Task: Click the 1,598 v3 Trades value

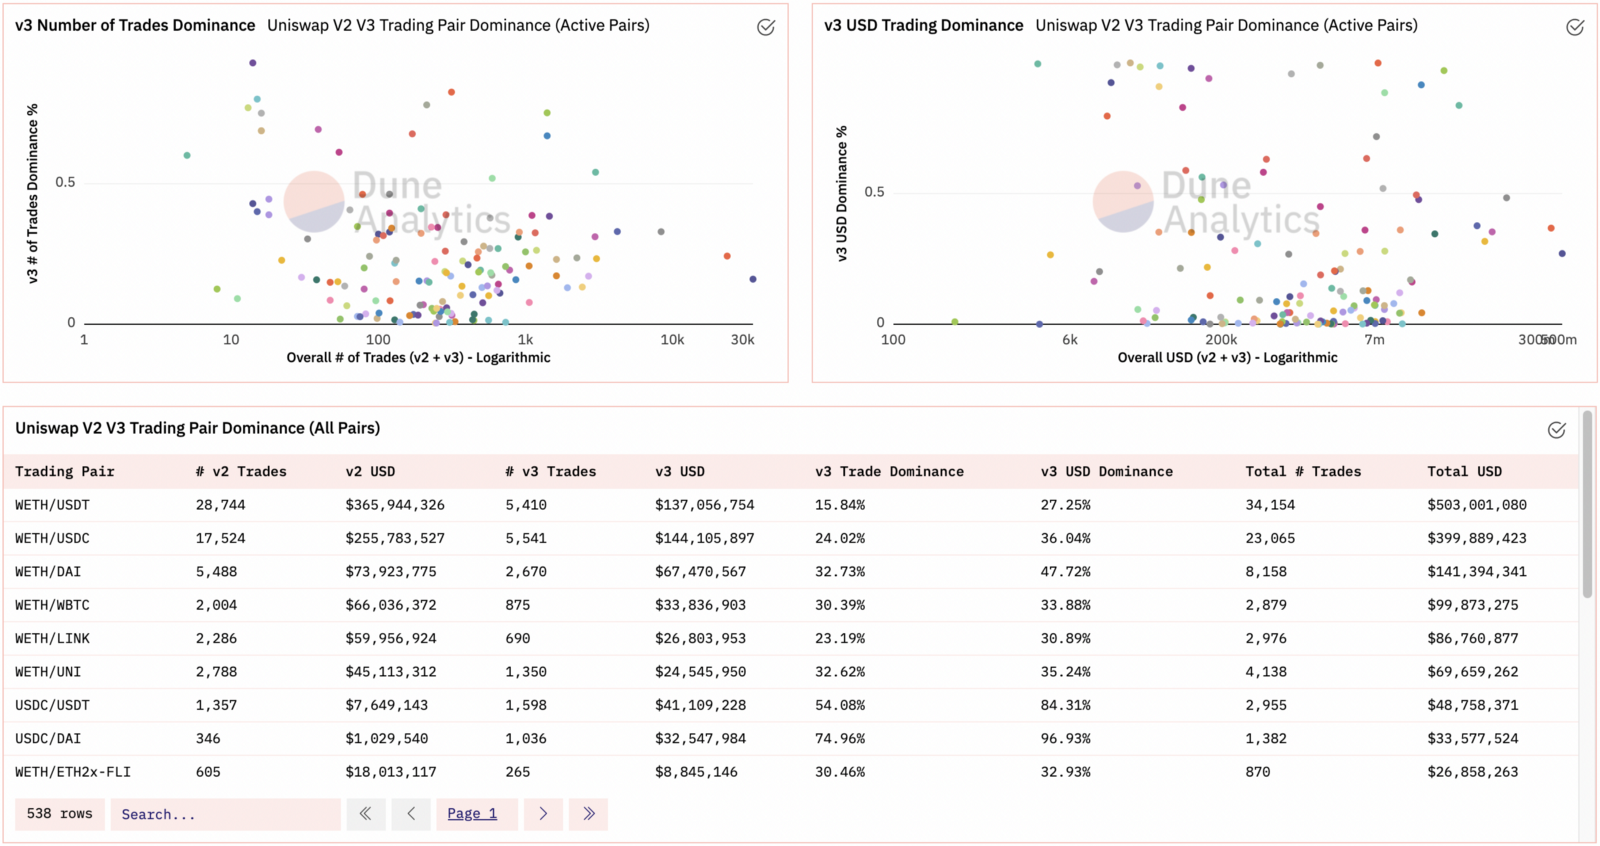Action: pyautogui.click(x=526, y=705)
